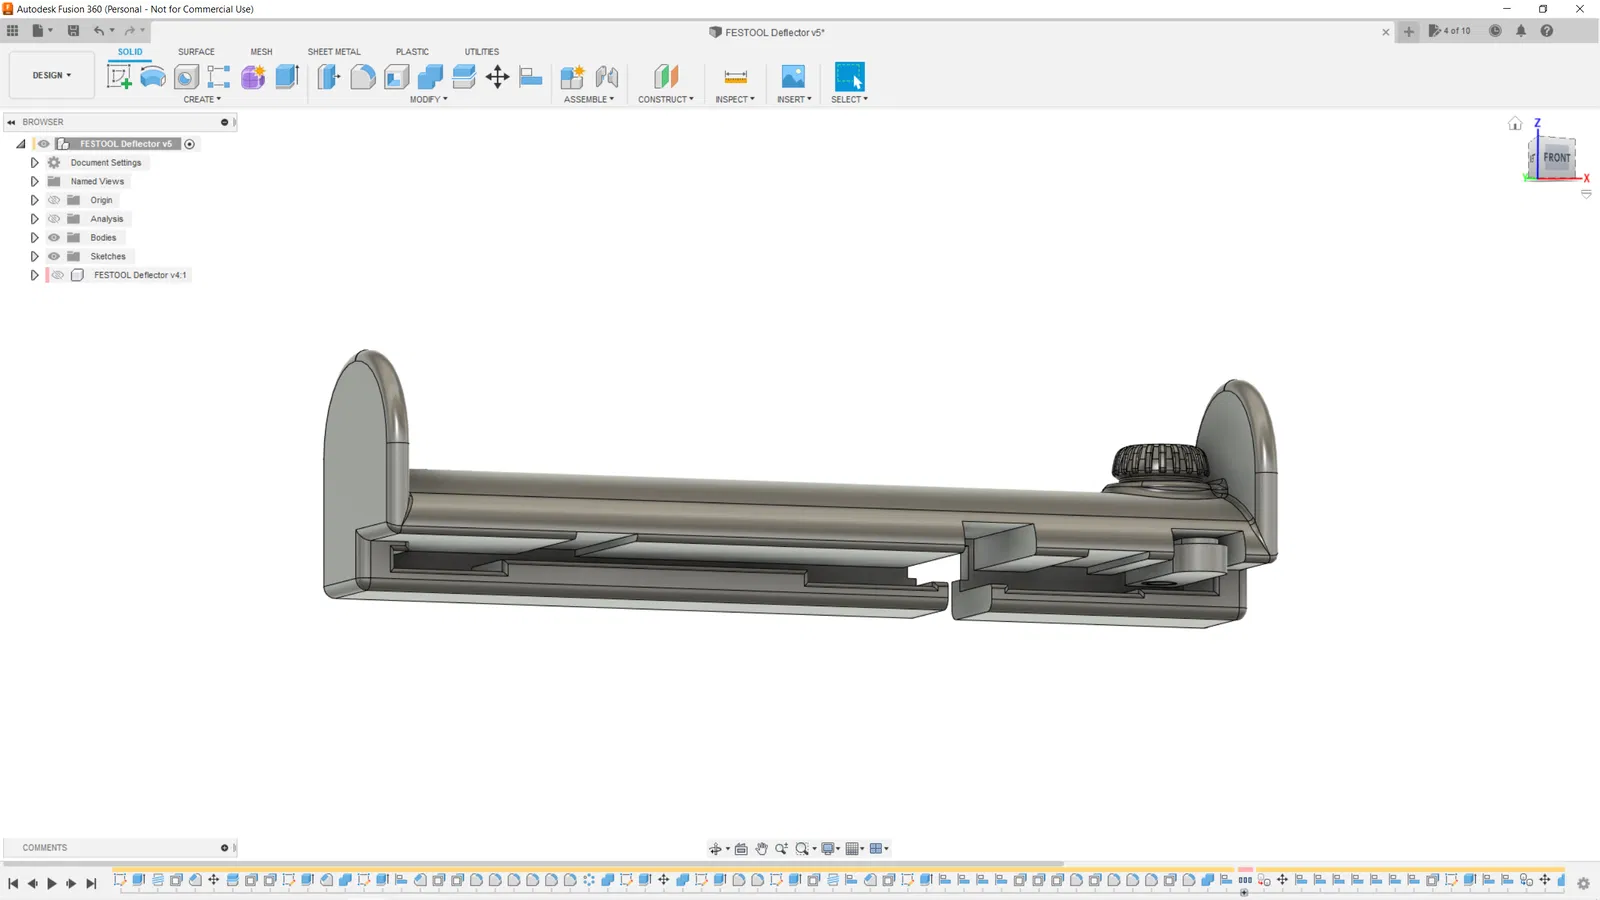Select the Look At tool in navigation bar
The image size is (1600, 900).
(741, 849)
